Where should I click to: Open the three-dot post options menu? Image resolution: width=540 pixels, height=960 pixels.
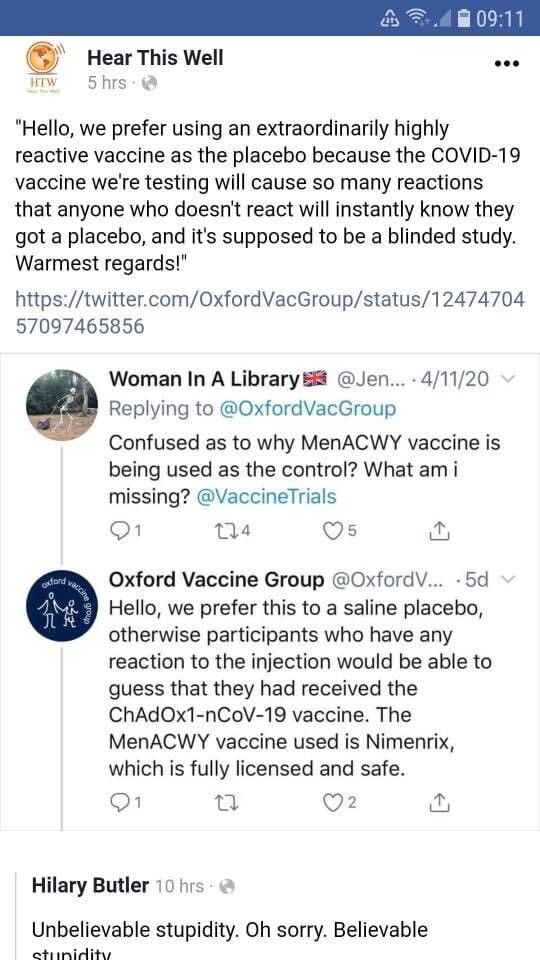tap(506, 63)
